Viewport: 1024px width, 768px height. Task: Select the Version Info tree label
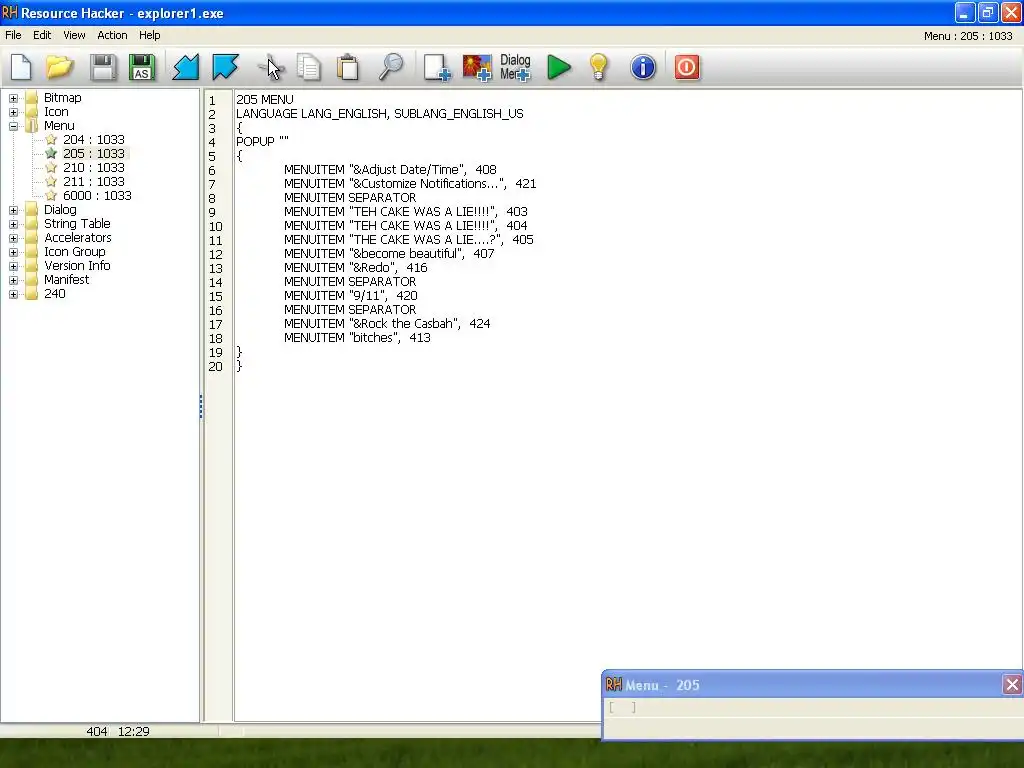pyautogui.click(x=77, y=266)
